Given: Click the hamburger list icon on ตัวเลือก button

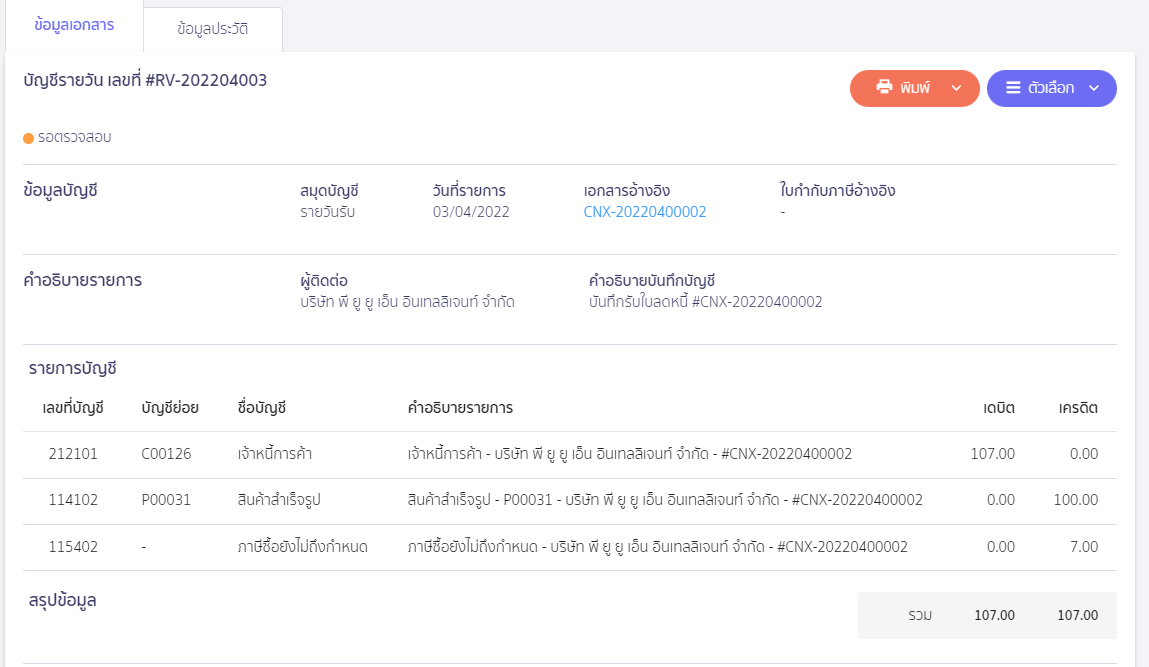Looking at the screenshot, I should (1013, 88).
